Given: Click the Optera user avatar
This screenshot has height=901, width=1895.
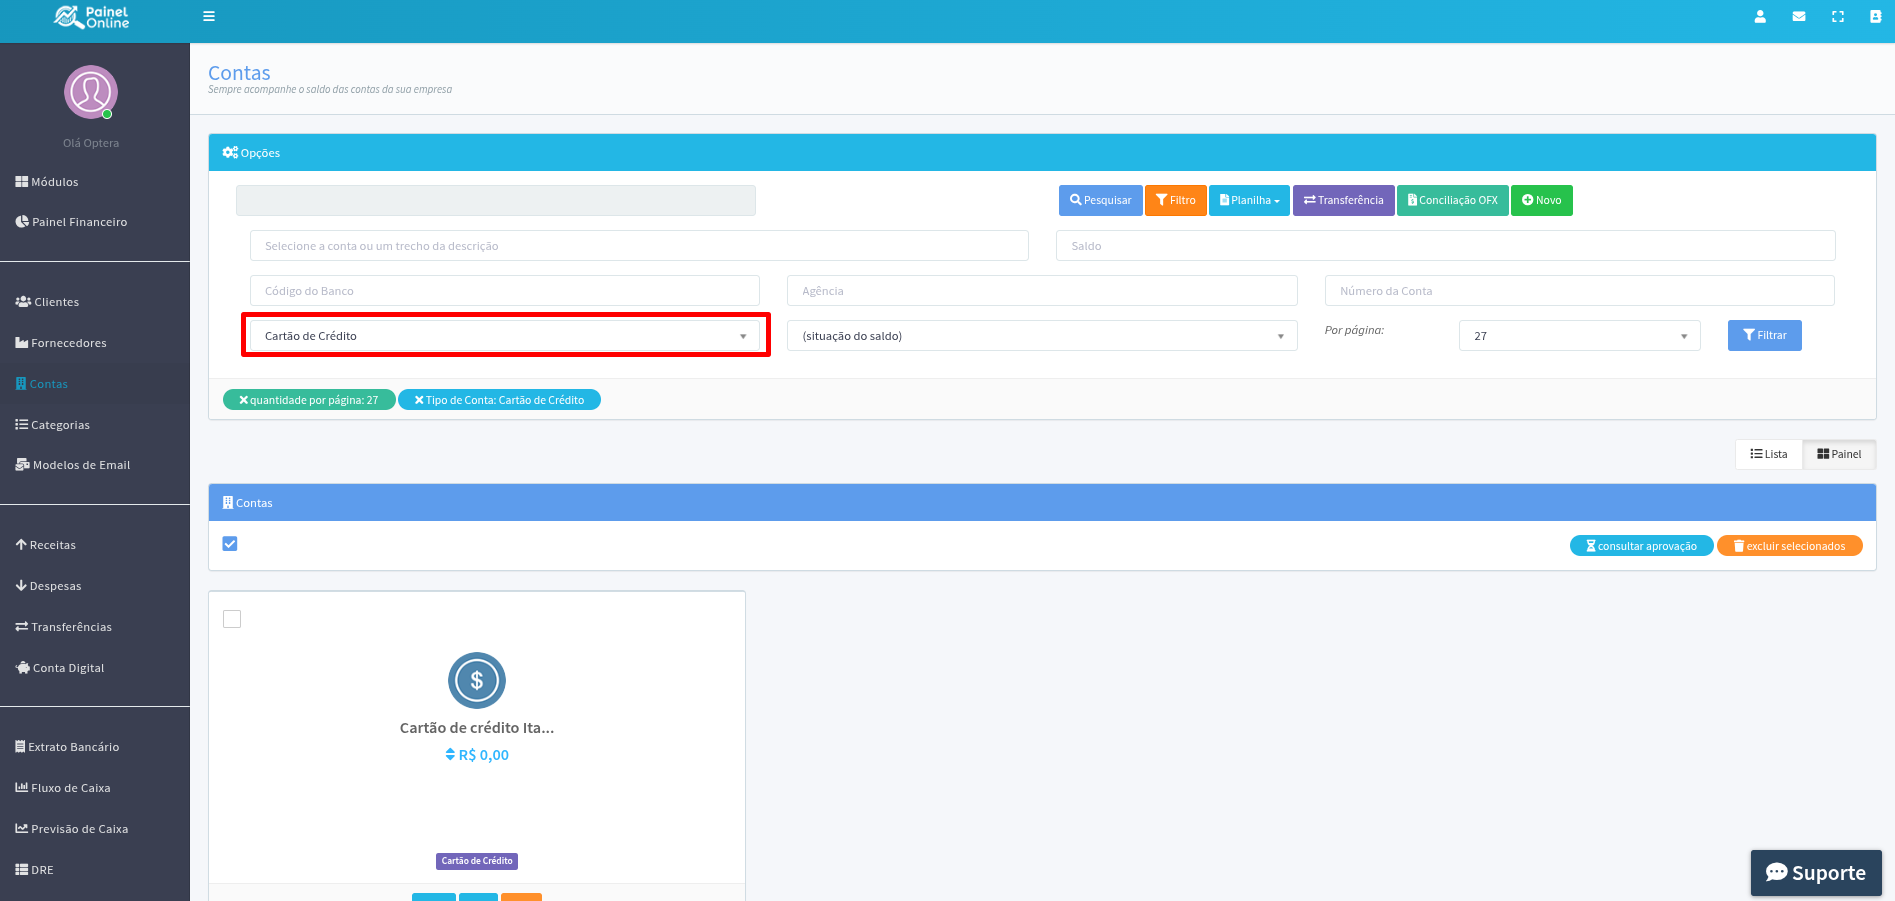Looking at the screenshot, I should coord(91,92).
